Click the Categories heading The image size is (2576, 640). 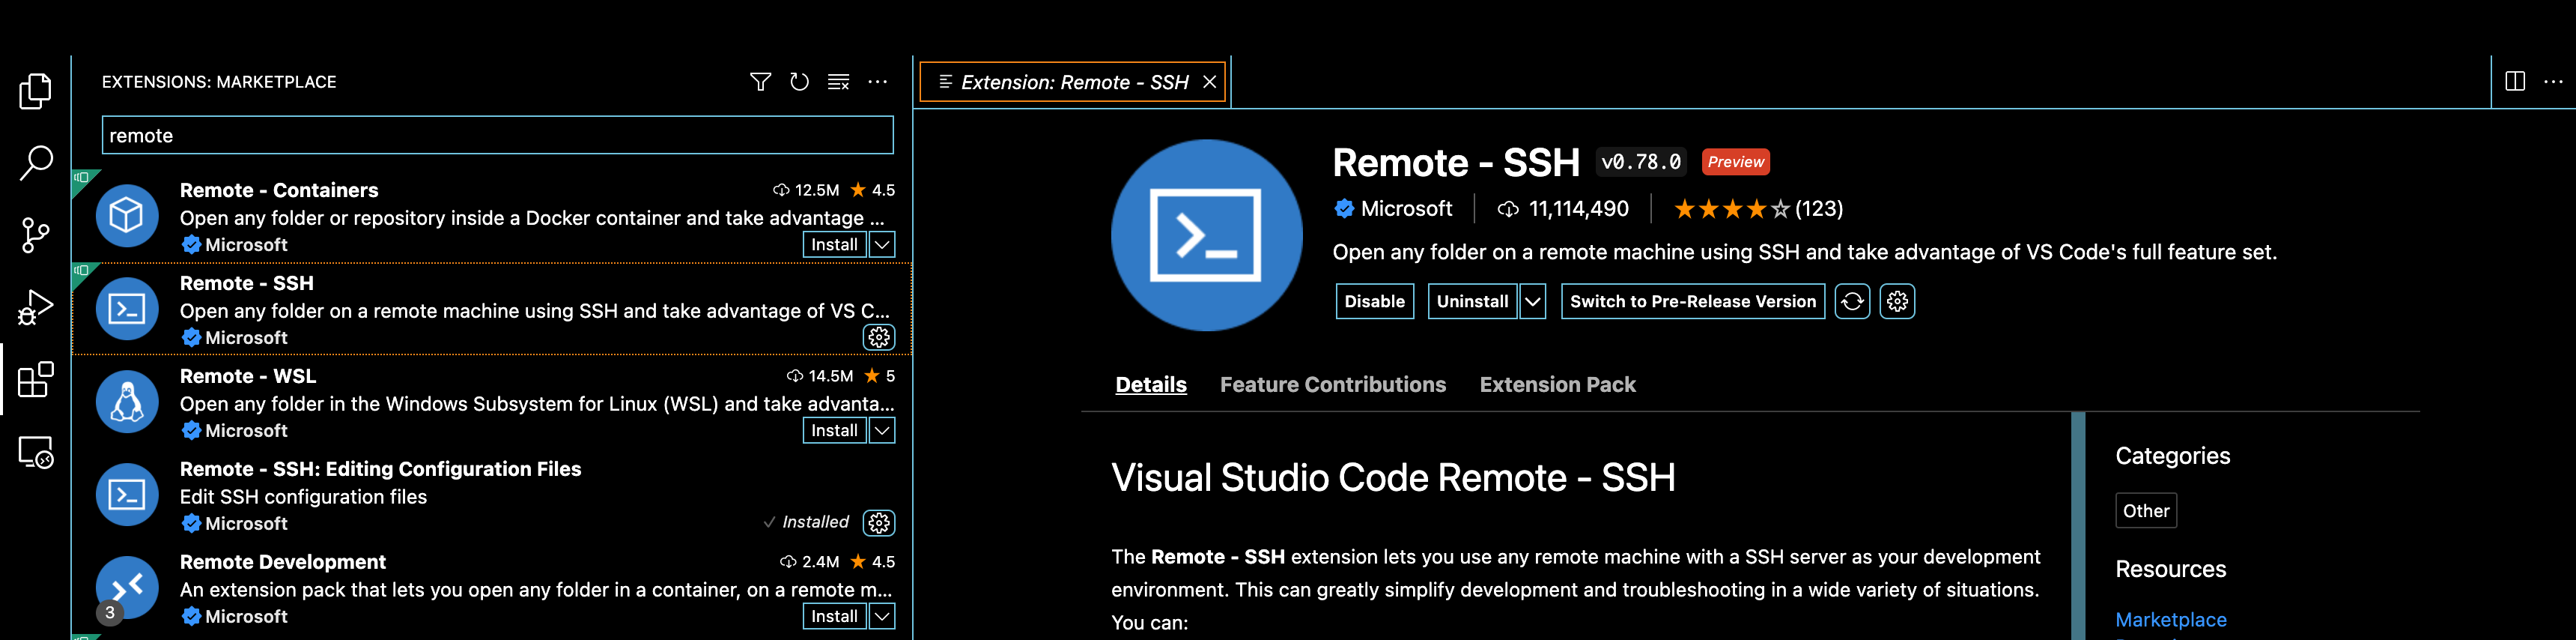2172,456
